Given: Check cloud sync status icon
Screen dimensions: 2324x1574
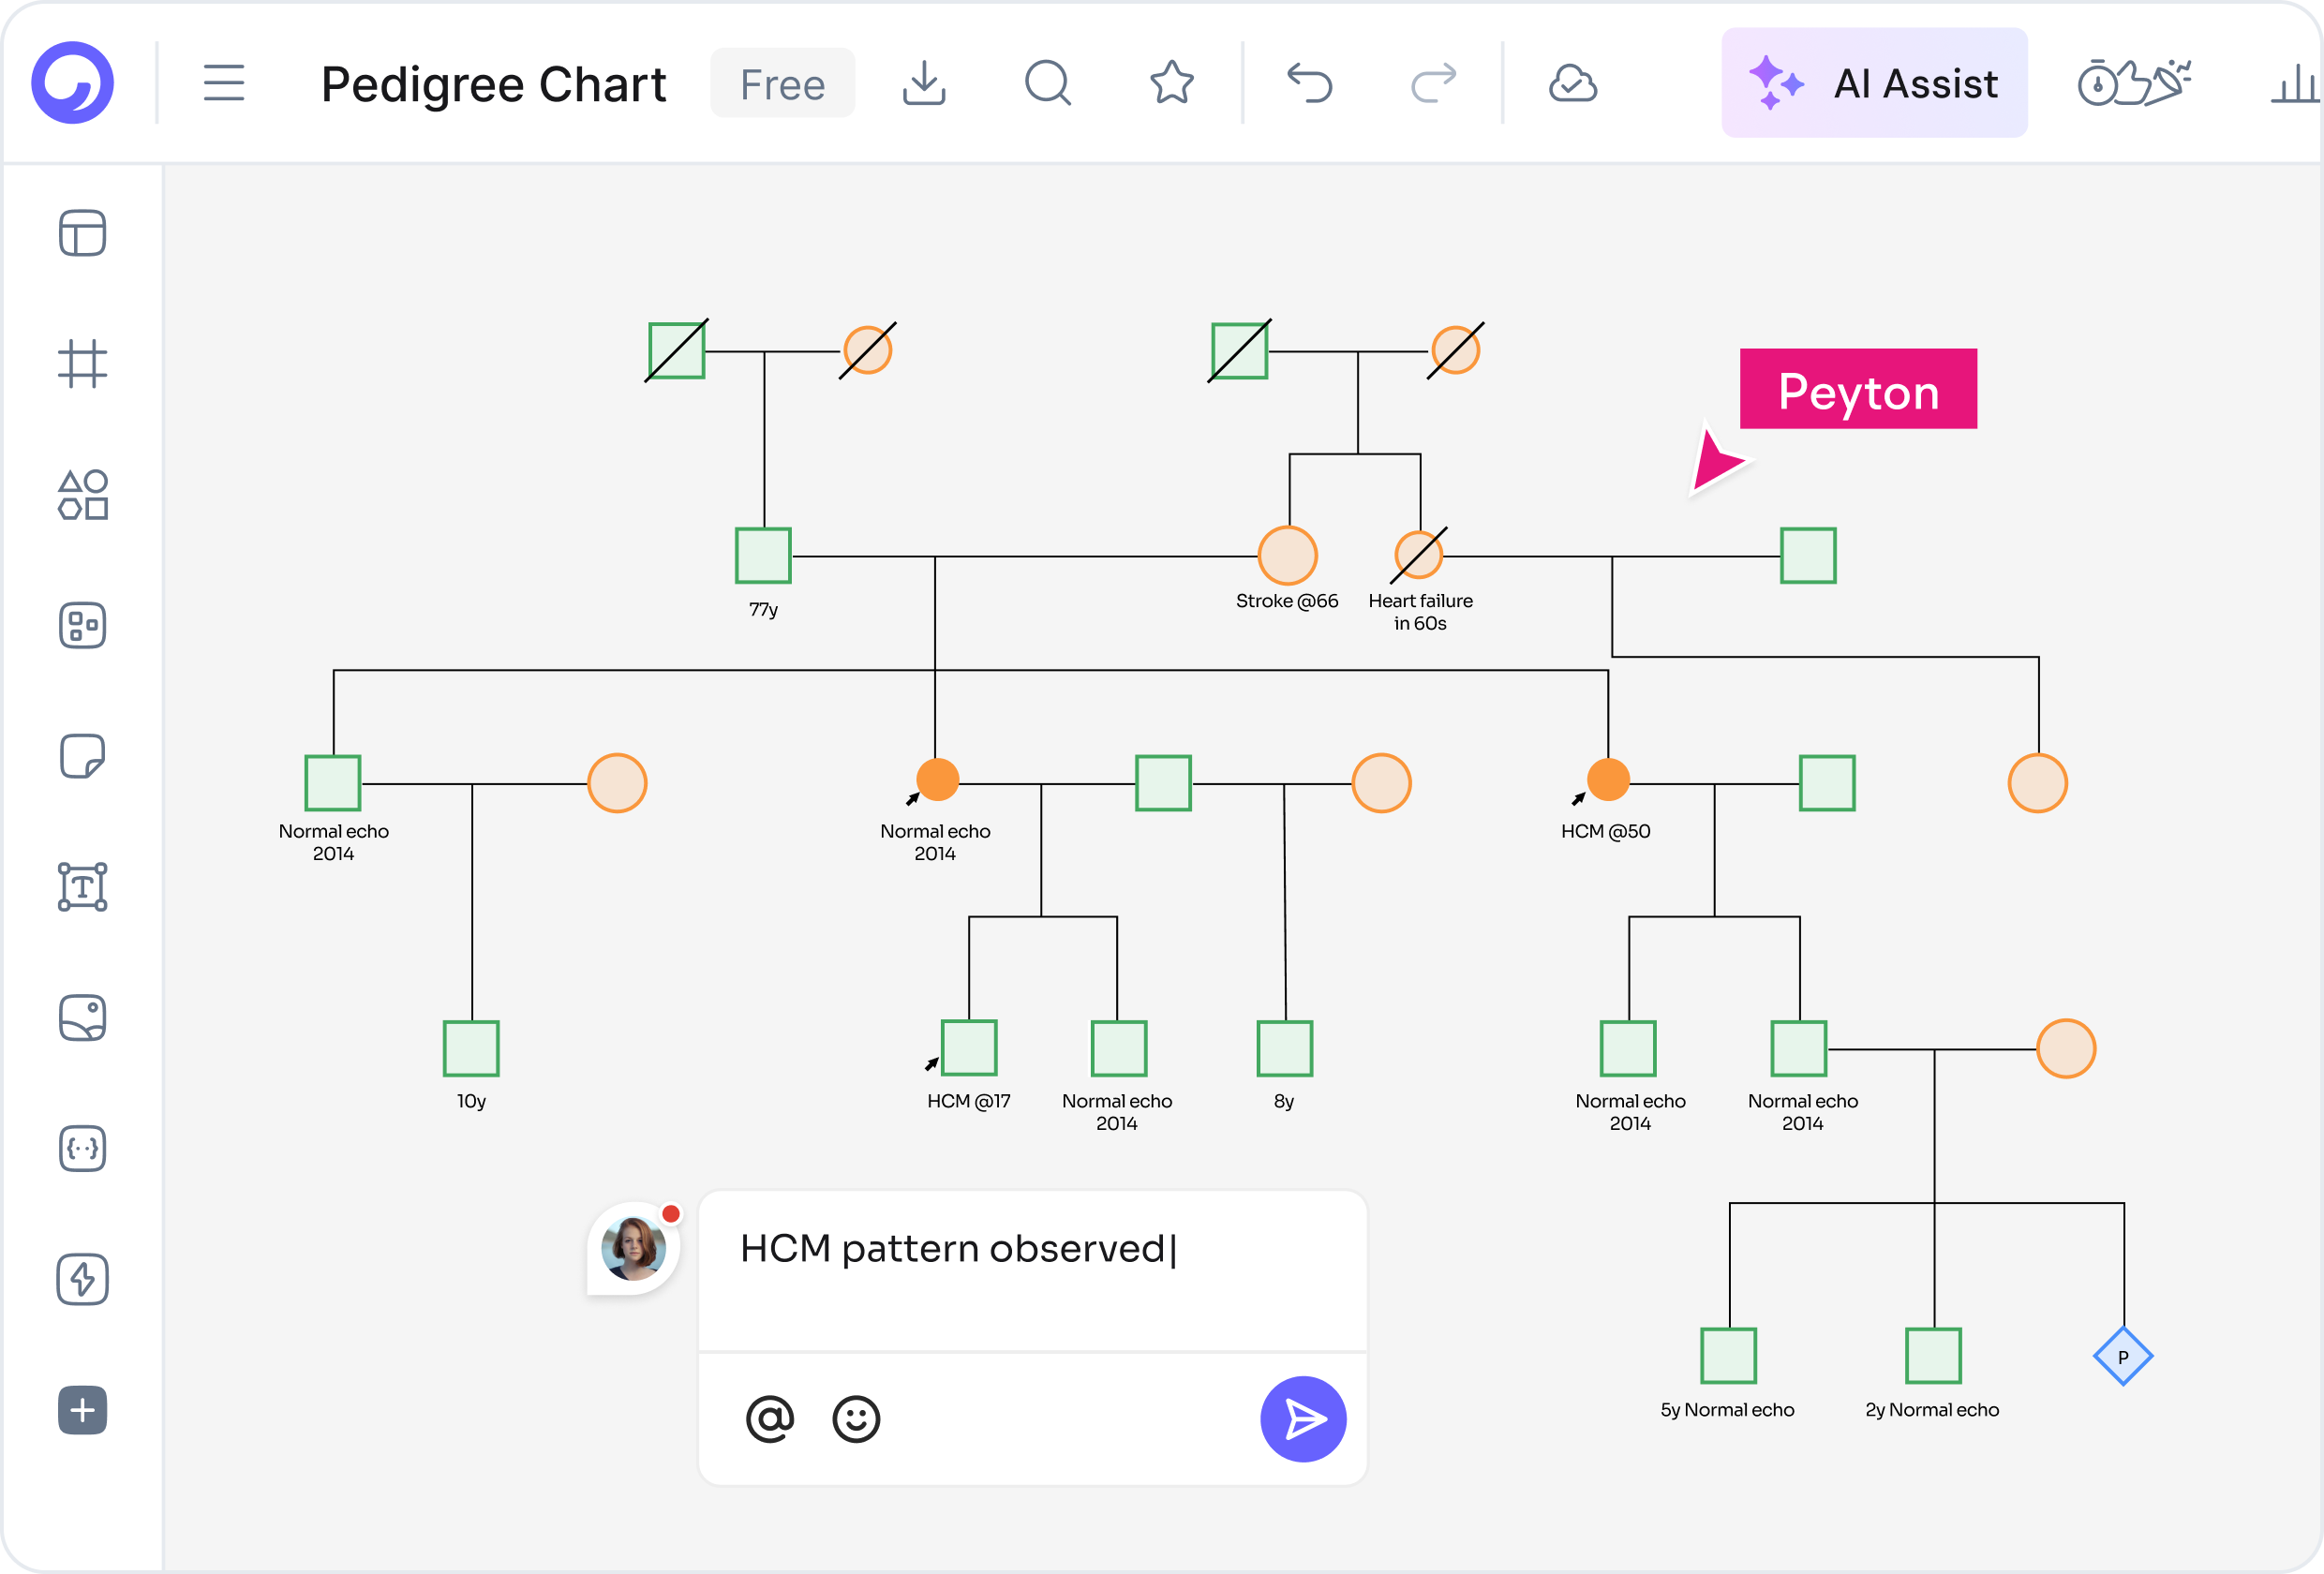Looking at the screenshot, I should (x=1573, y=84).
